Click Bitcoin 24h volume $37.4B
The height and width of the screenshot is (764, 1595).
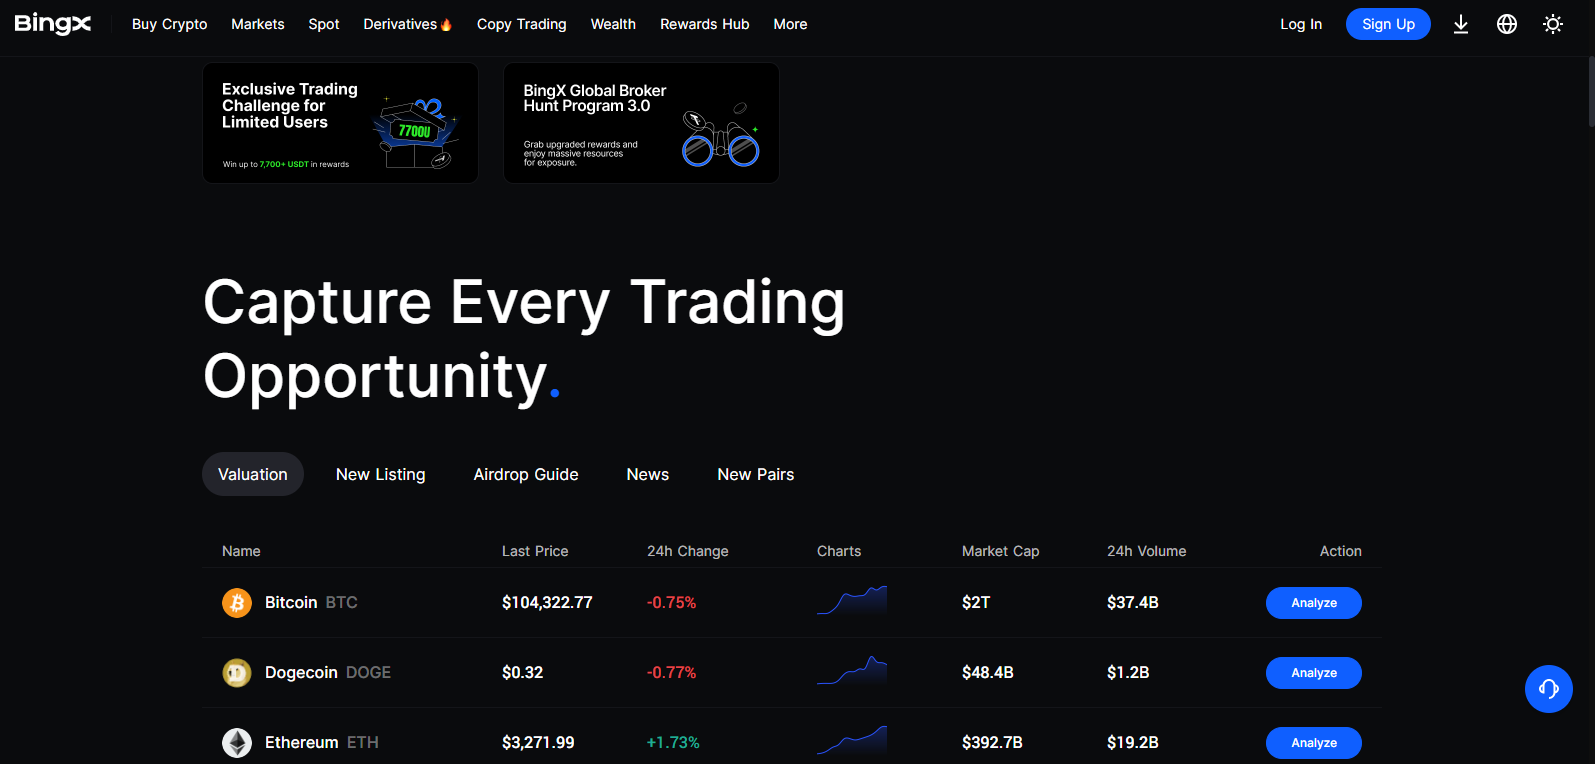pos(1133,603)
